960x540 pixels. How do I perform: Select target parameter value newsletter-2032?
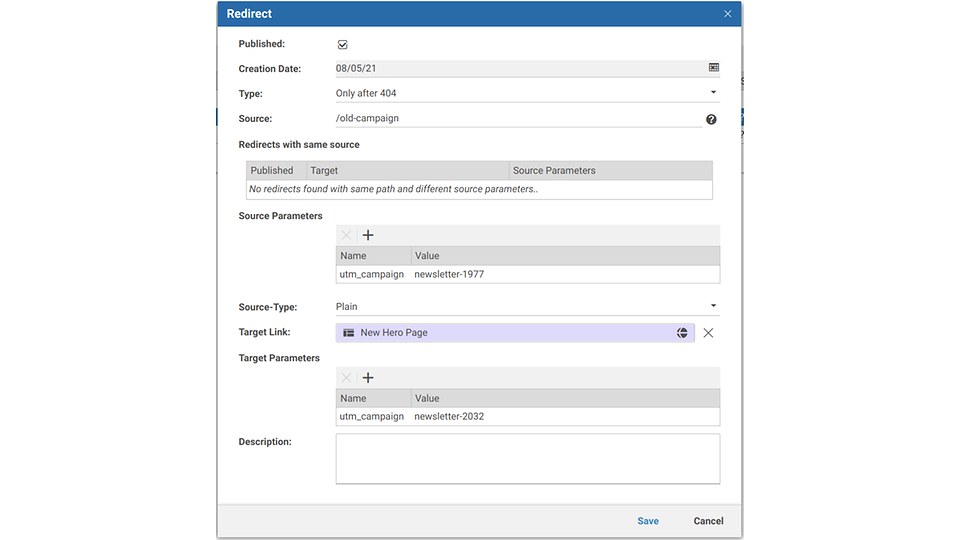[x=449, y=416]
